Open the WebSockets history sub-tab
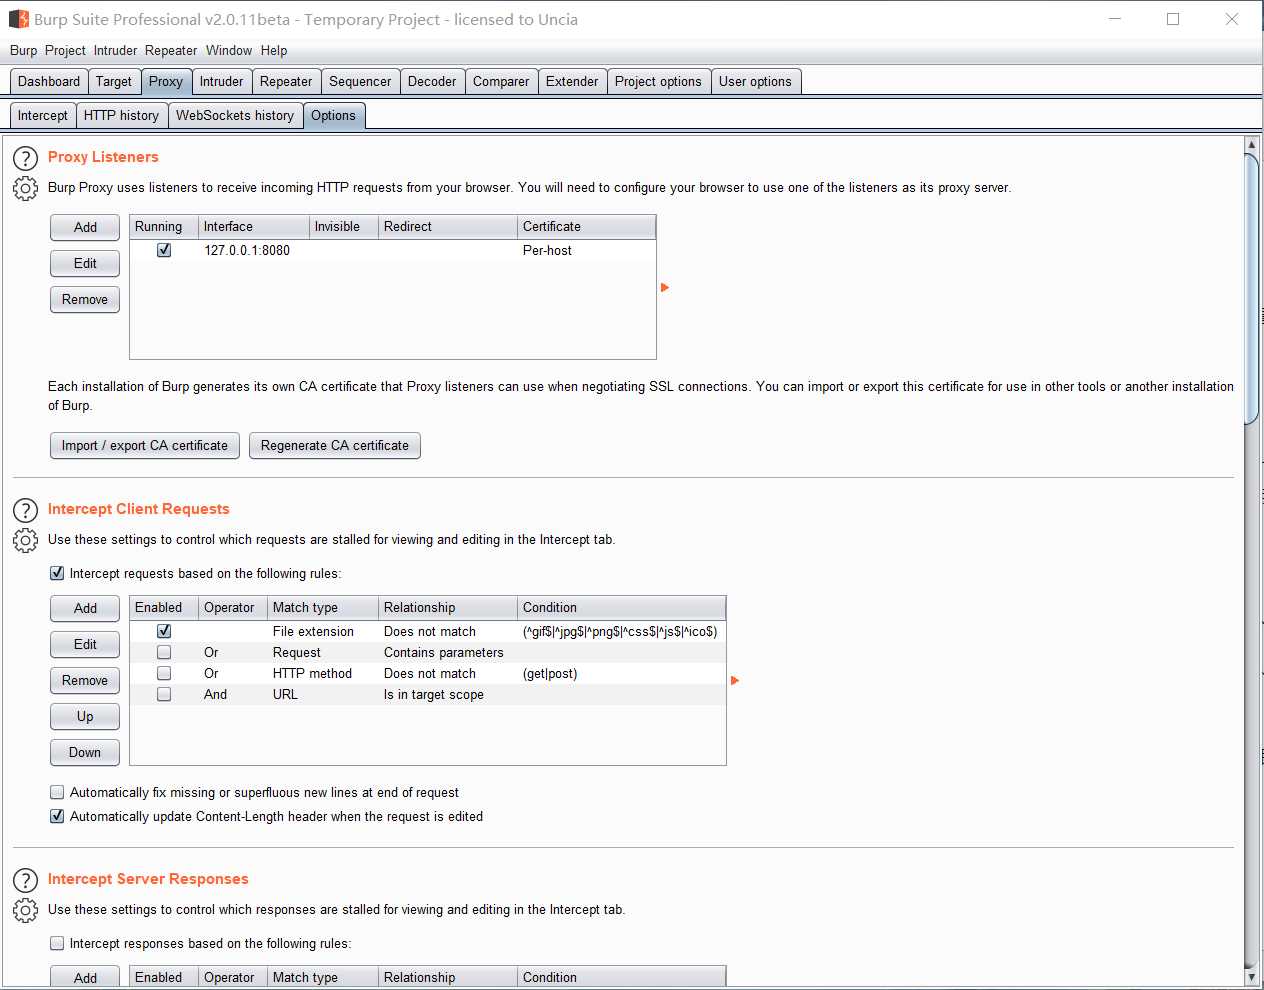 point(235,115)
